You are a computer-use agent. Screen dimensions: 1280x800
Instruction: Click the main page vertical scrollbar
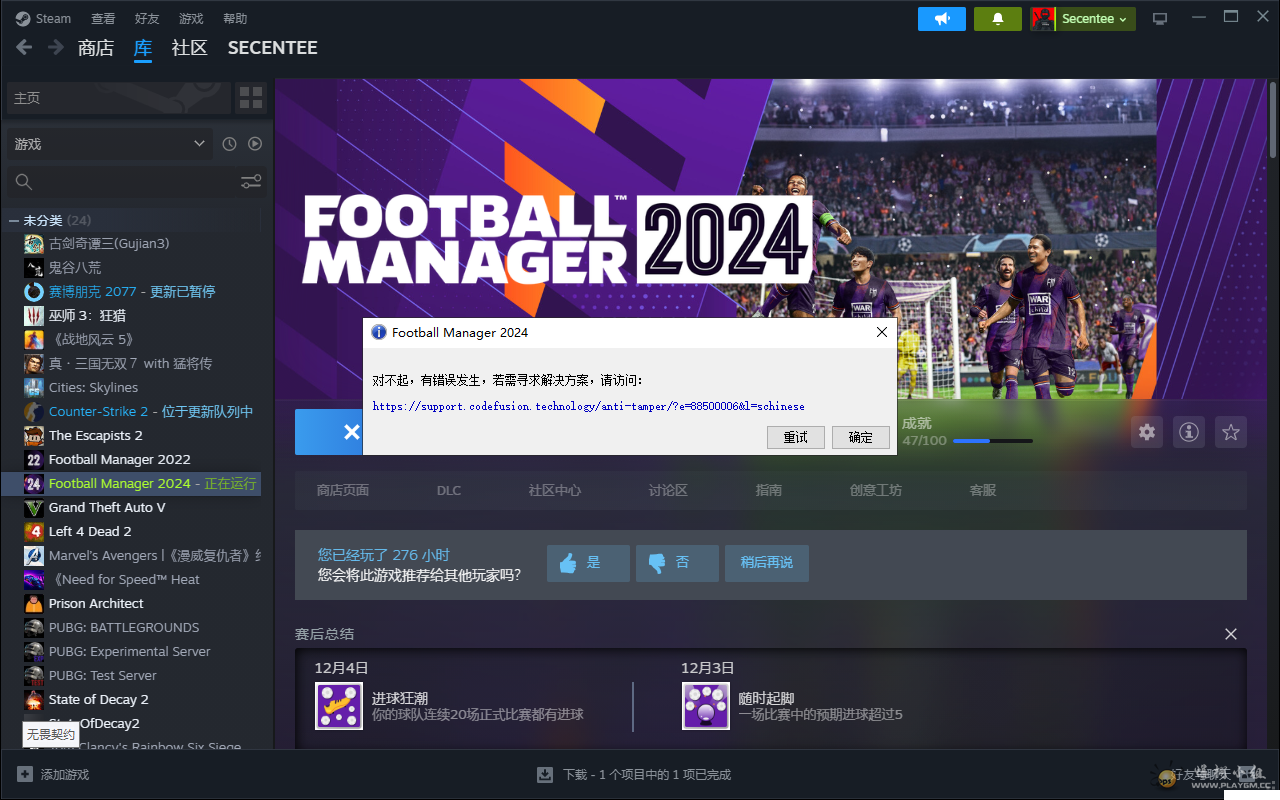pos(1274,118)
